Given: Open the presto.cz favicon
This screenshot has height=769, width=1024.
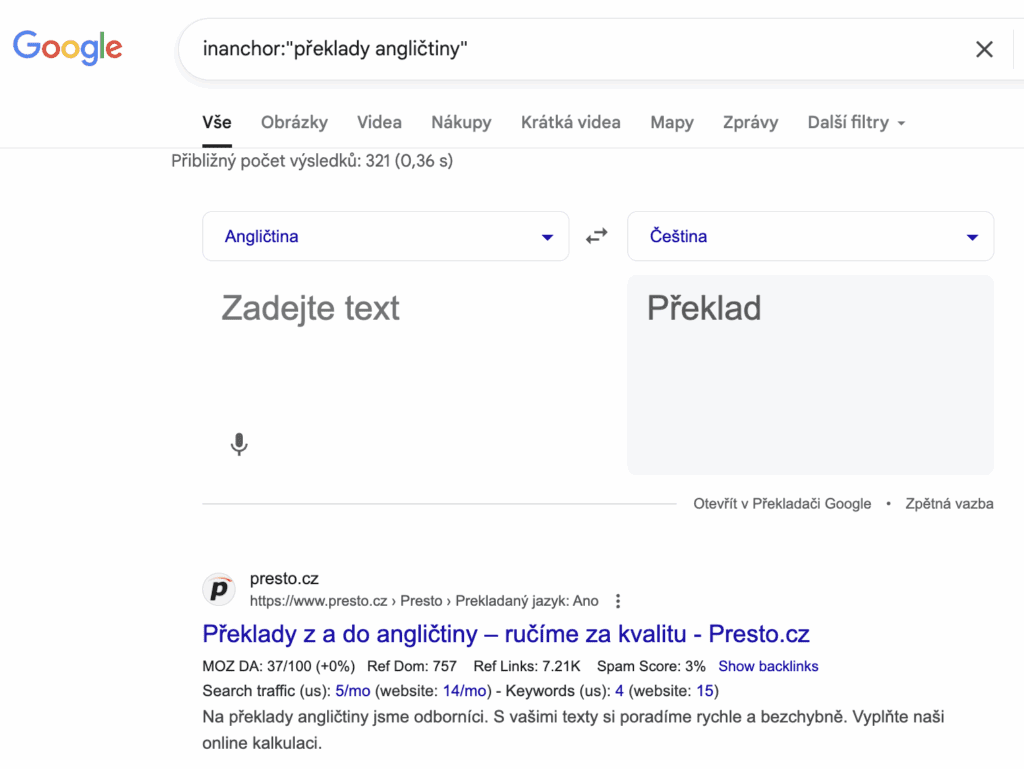Looking at the screenshot, I should tap(219, 589).
